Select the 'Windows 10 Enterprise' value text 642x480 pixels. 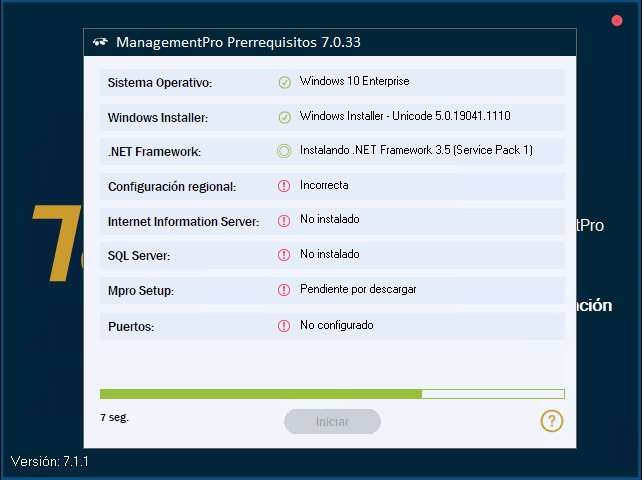point(355,81)
